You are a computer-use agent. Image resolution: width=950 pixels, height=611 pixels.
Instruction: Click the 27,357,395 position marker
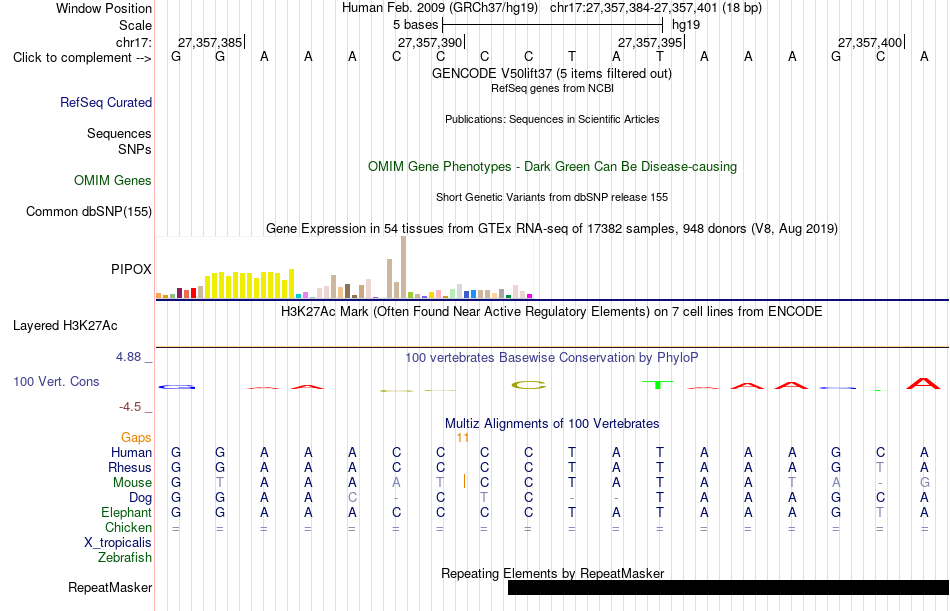tap(649, 42)
